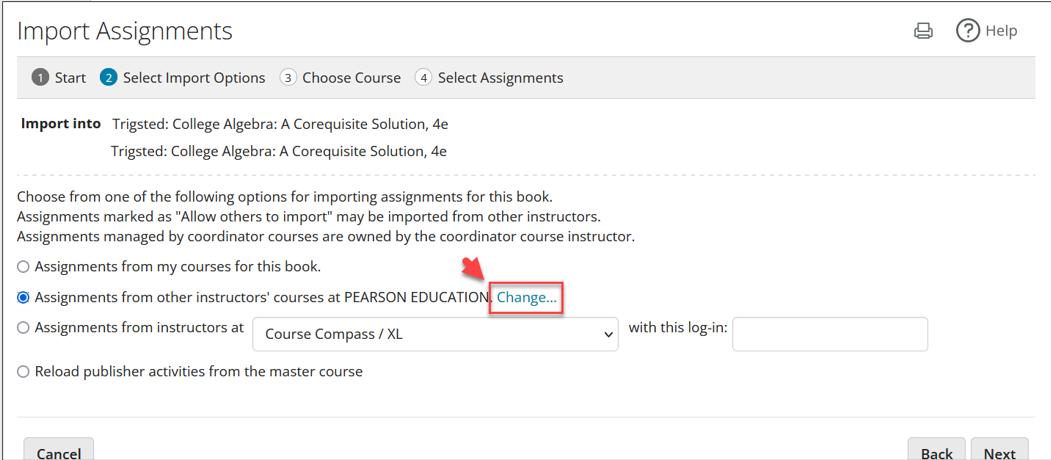Click step 4 number circle icon

click(423, 78)
